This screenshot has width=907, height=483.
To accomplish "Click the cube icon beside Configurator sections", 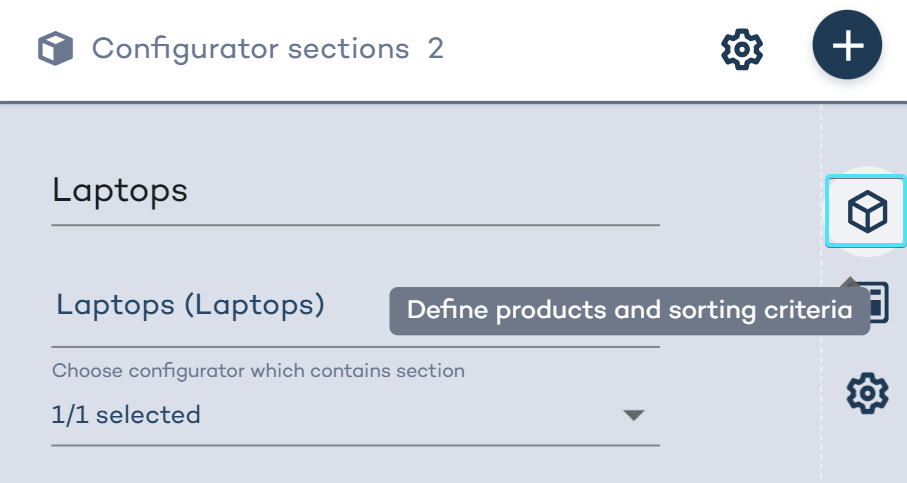I will [x=56, y=48].
